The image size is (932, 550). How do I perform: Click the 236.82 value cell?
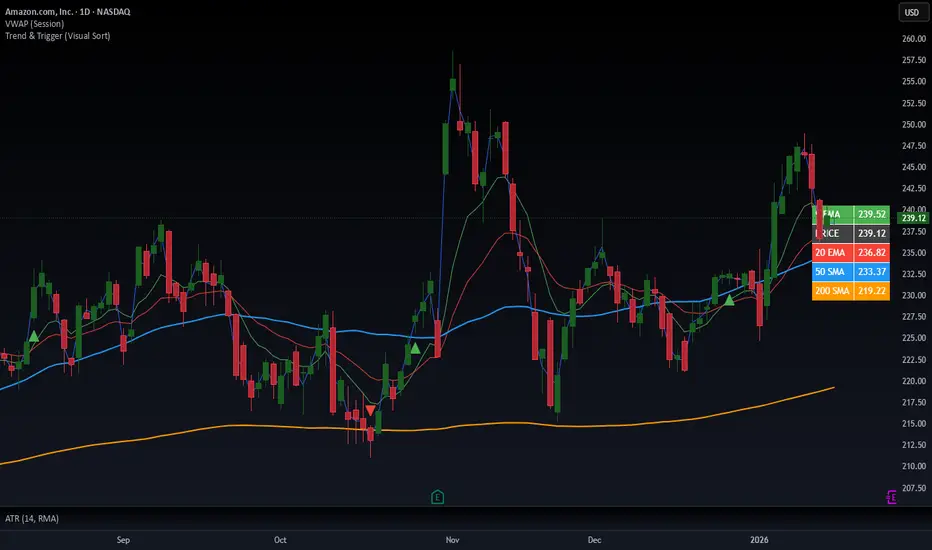pos(871,252)
